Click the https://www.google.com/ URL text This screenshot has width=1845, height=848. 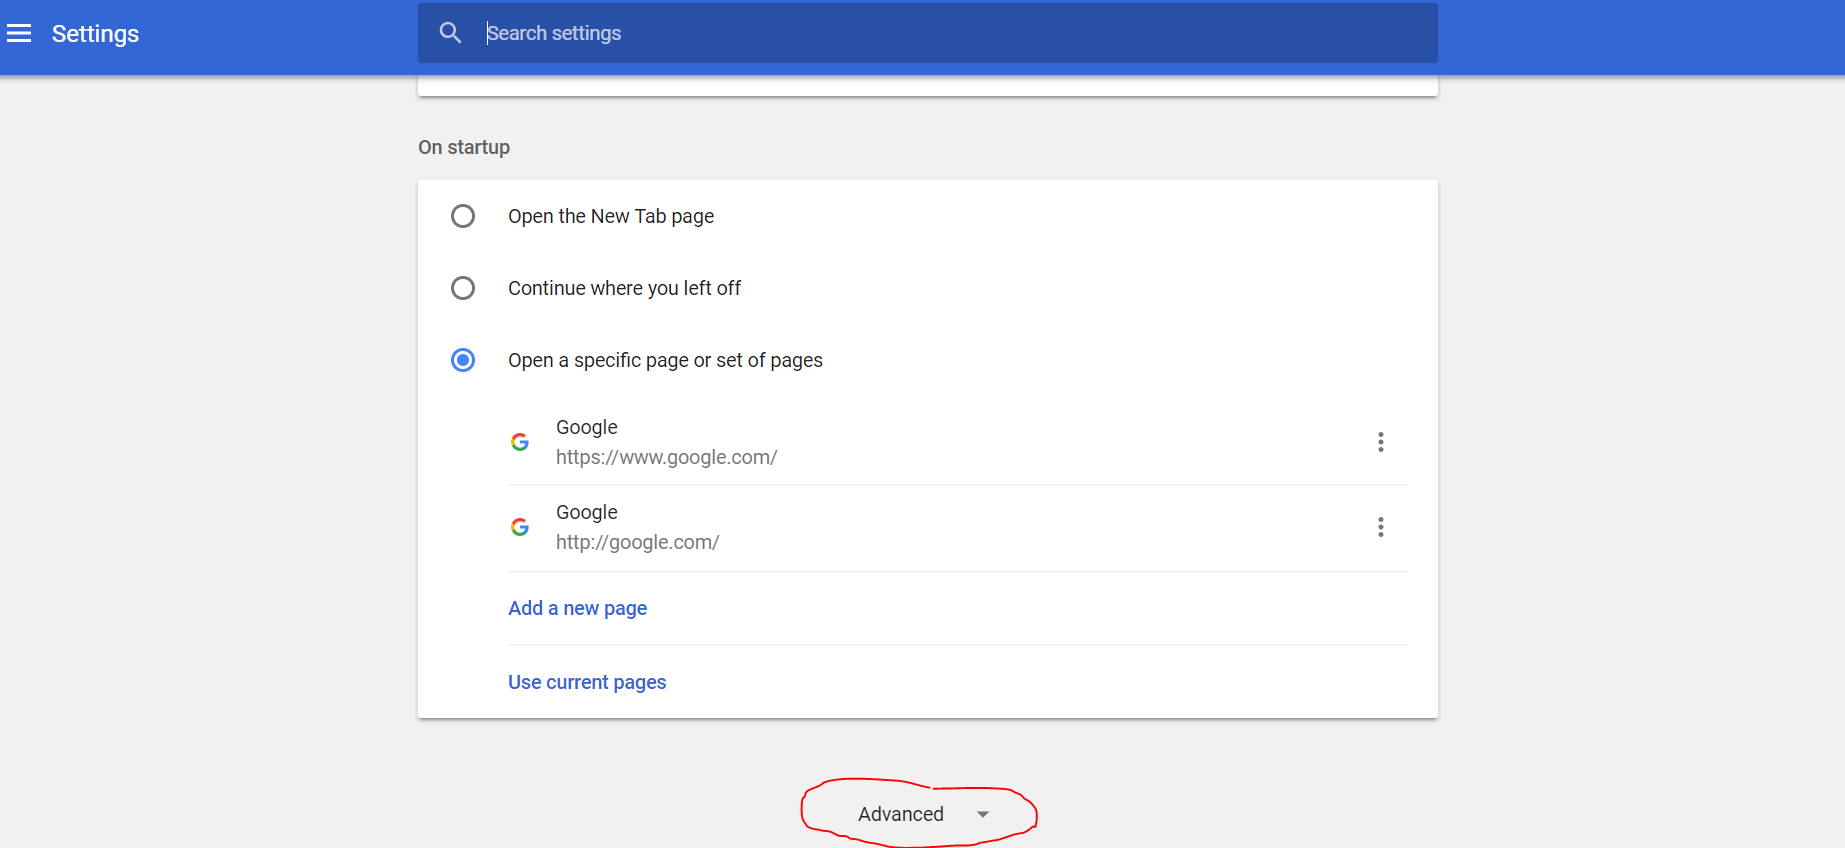point(666,457)
